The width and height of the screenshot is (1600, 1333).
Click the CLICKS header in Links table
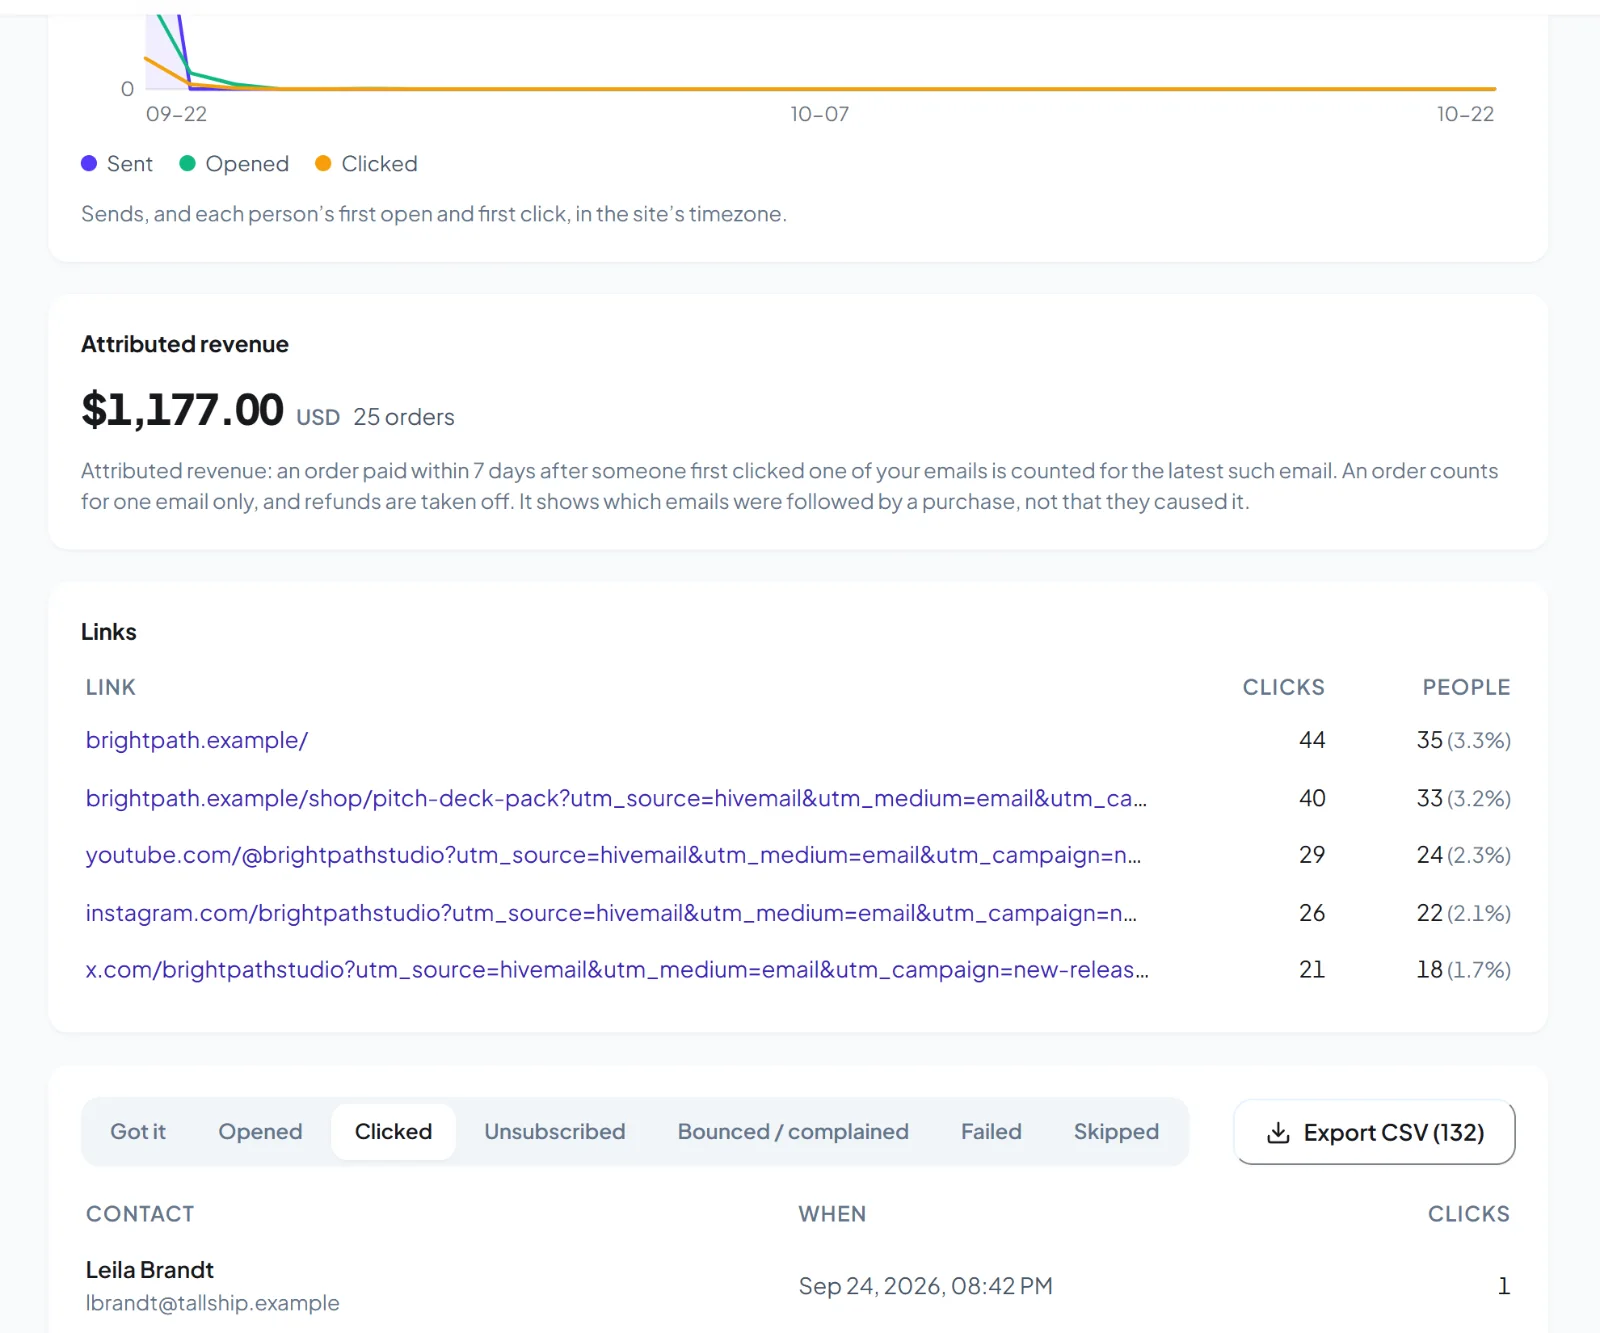(x=1284, y=687)
